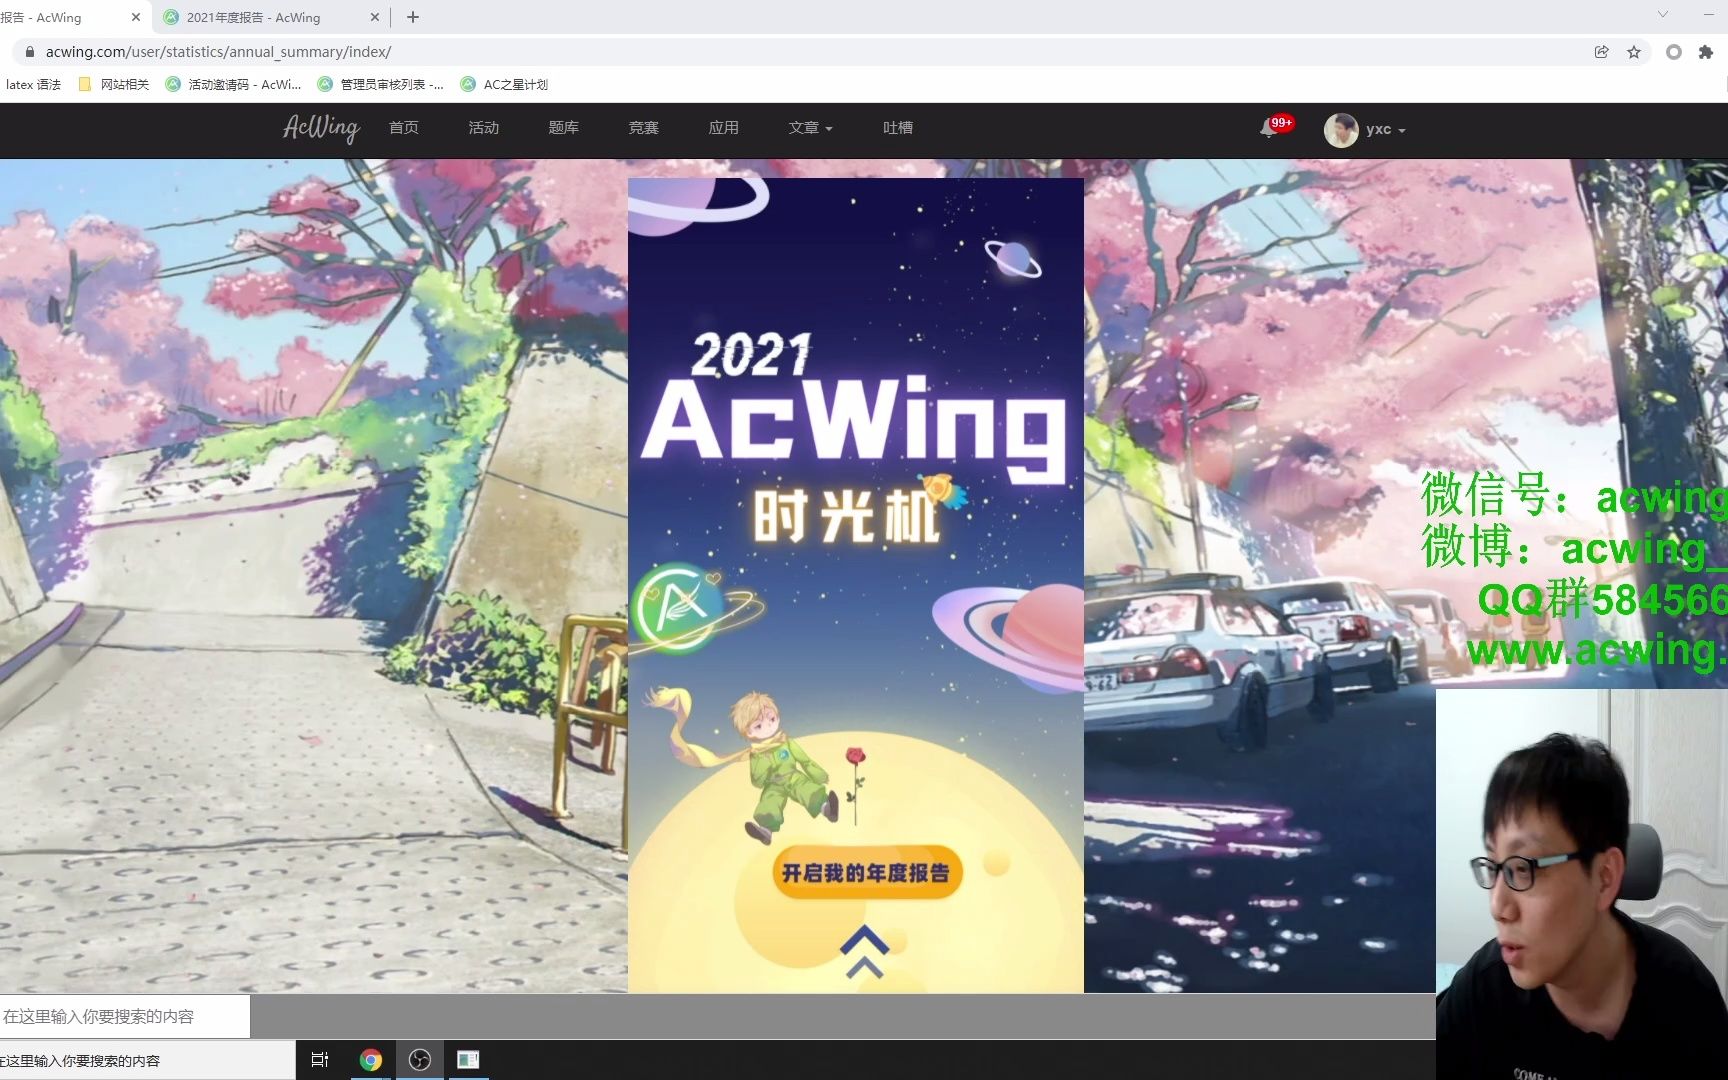Click the 2021 AcWing heading
This screenshot has width=1728, height=1080.
(853, 410)
